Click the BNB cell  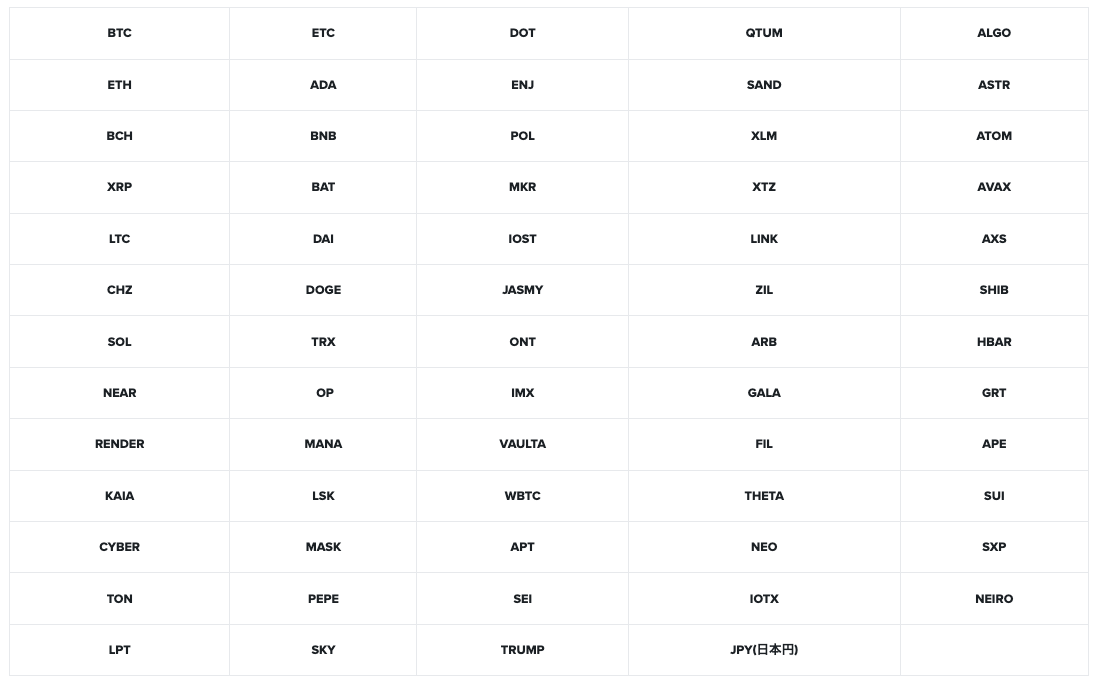point(323,136)
